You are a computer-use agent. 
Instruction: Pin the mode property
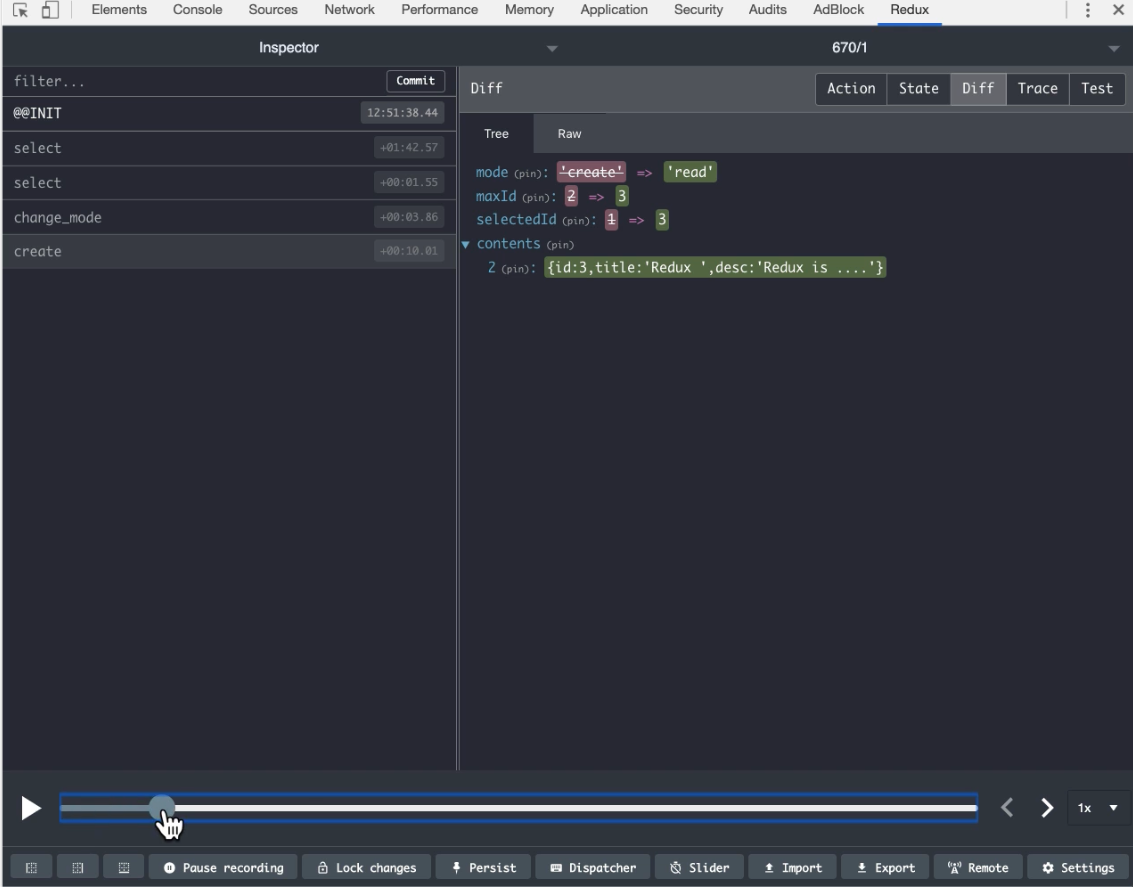[x=527, y=173]
